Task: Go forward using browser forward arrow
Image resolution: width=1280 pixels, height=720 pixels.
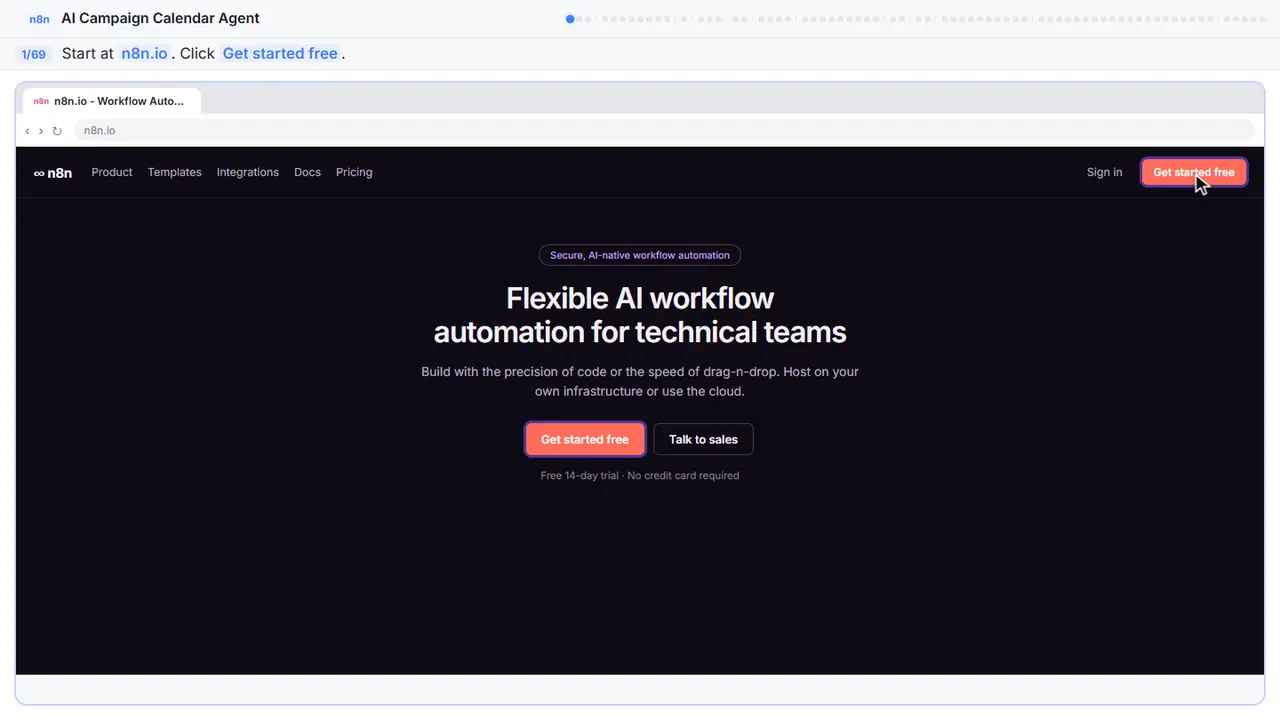Action: coord(40,131)
